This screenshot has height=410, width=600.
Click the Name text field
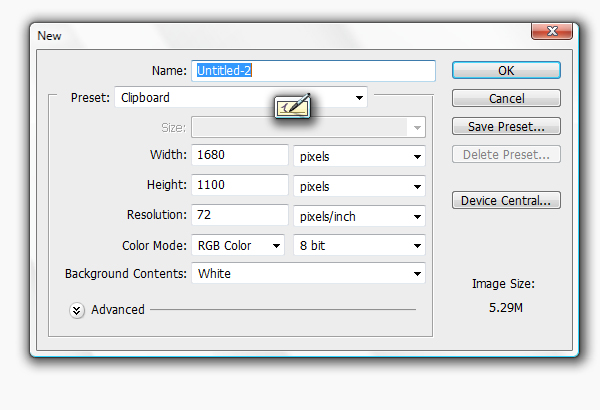point(313,71)
